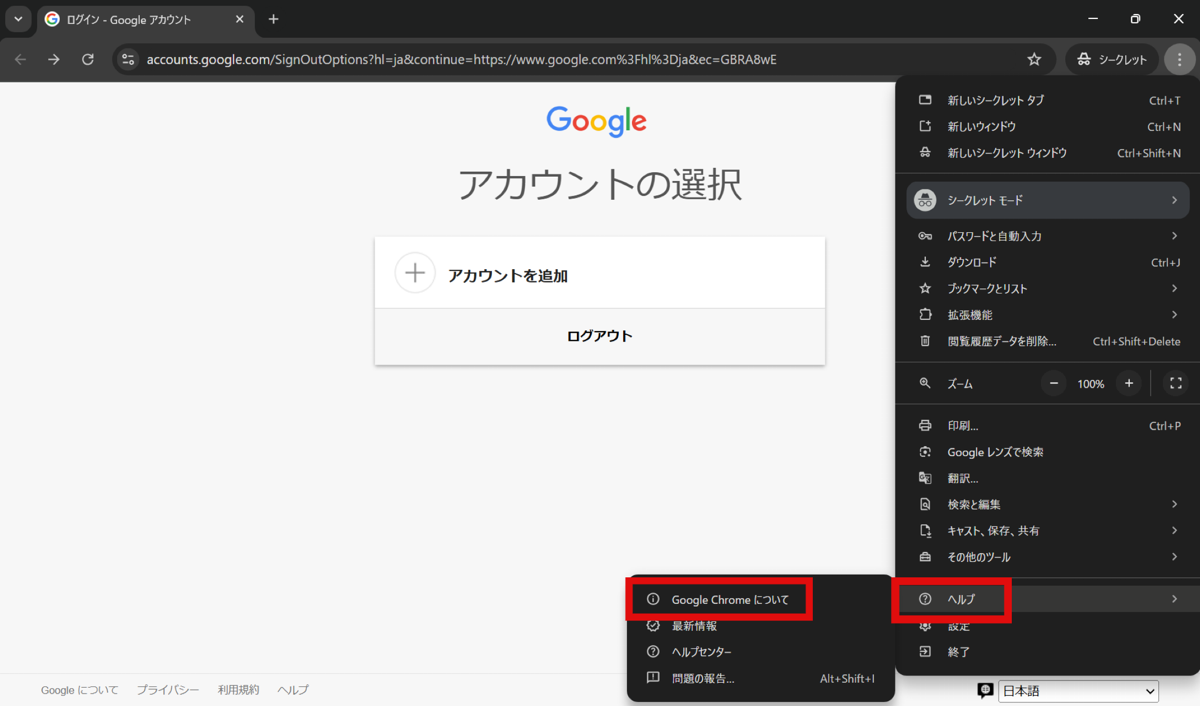The width and height of the screenshot is (1200, 706).
Task: Zoom in with the plus button
Action: click(x=1129, y=384)
